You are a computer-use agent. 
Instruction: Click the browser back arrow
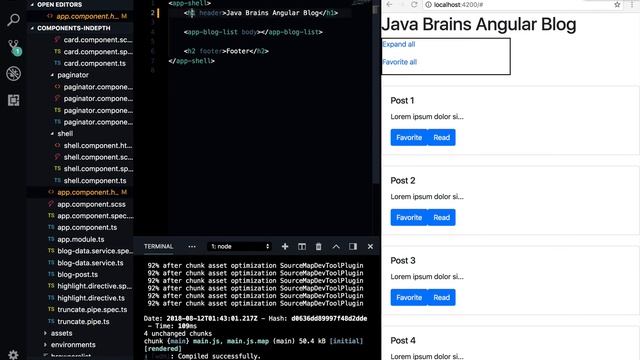389,4
